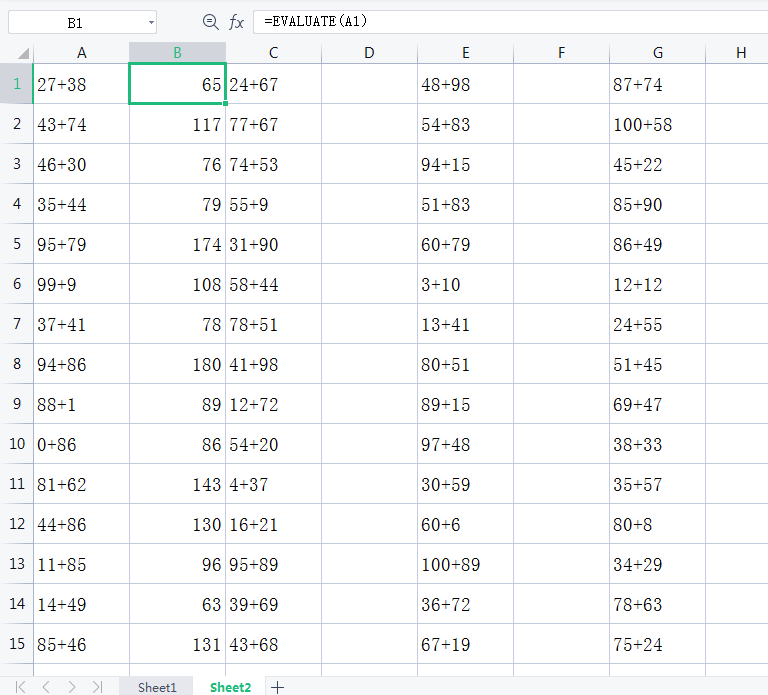
Task: Go to next sheet with arrow
Action: [x=72, y=687]
